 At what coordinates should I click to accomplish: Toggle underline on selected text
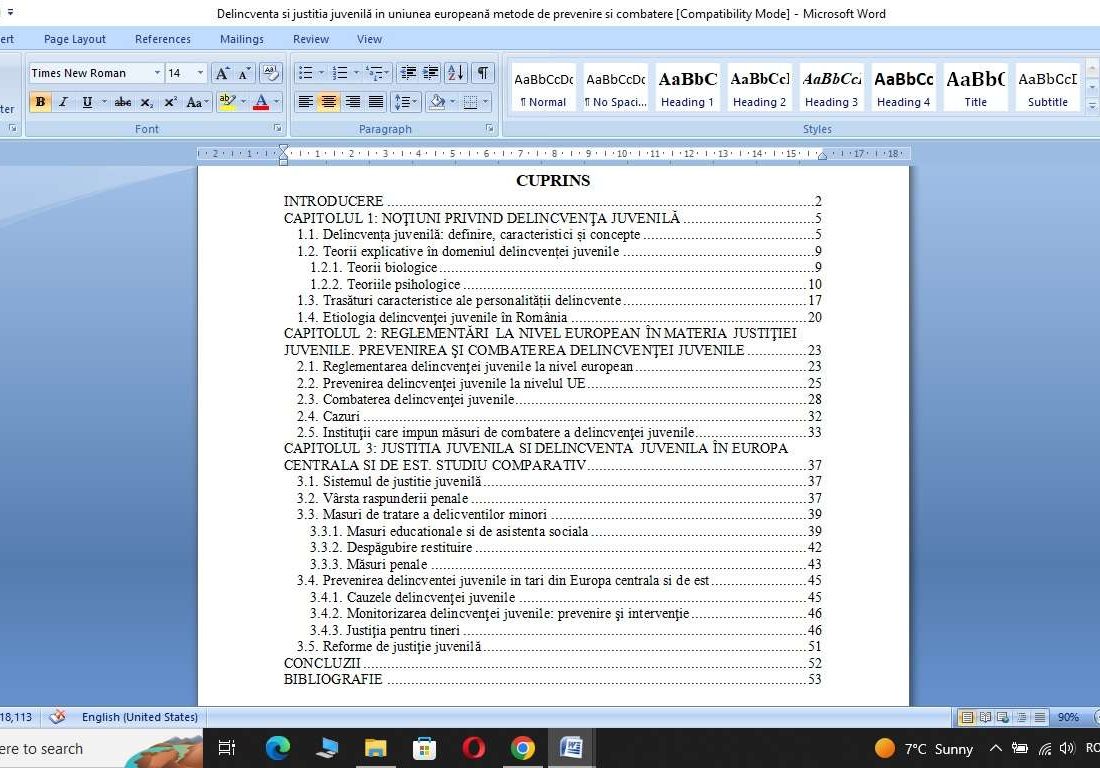[86, 102]
